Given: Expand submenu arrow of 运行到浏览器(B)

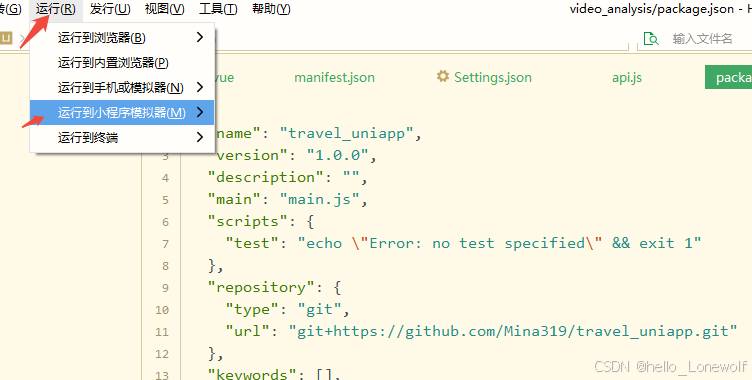Looking at the screenshot, I should tap(200, 37).
